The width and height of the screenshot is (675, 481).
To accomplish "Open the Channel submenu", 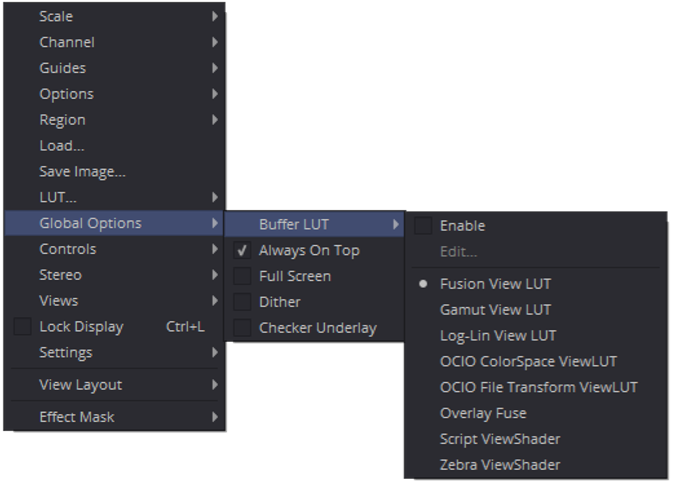I will pos(67,42).
